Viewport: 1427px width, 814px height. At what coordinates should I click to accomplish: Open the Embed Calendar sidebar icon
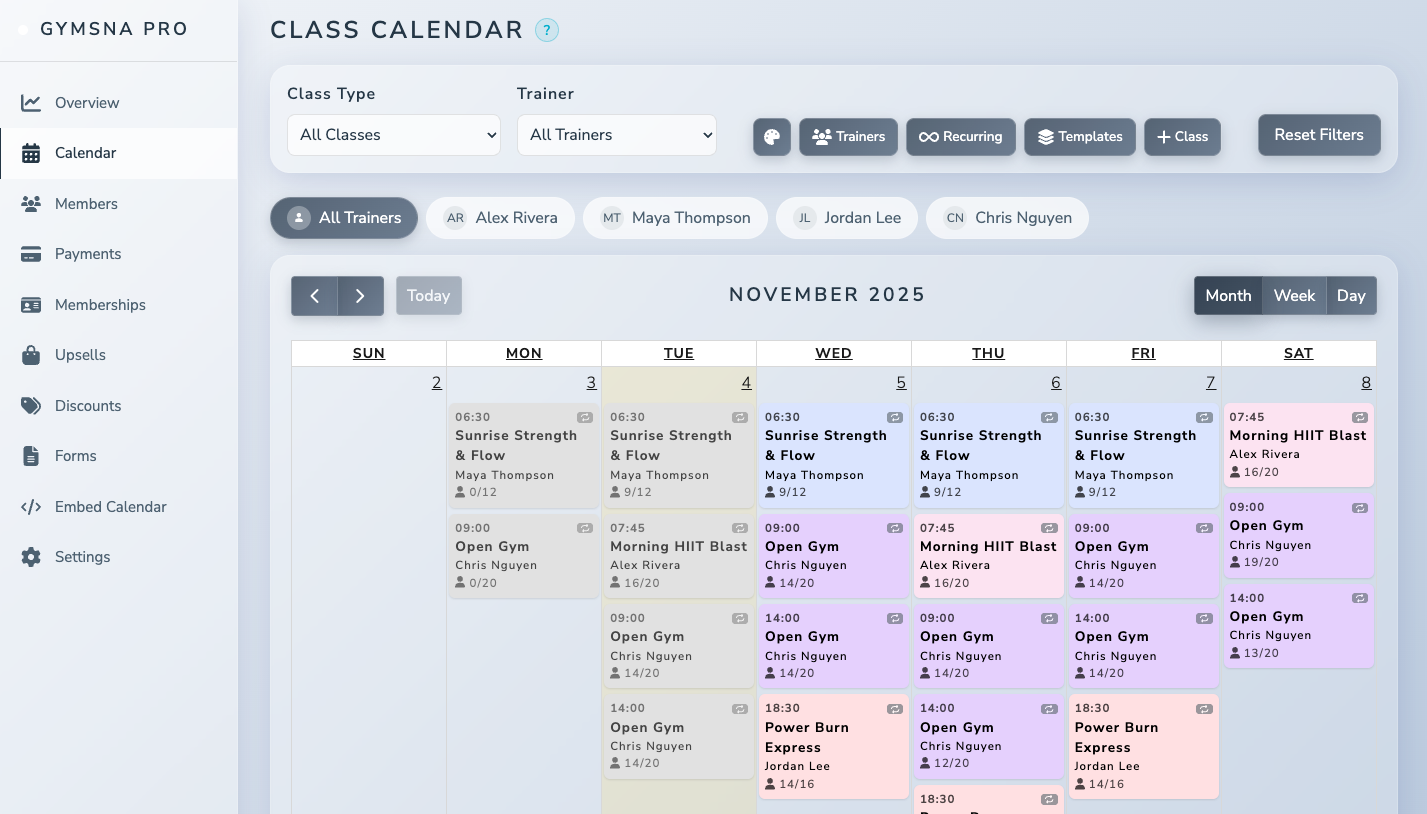tap(33, 507)
